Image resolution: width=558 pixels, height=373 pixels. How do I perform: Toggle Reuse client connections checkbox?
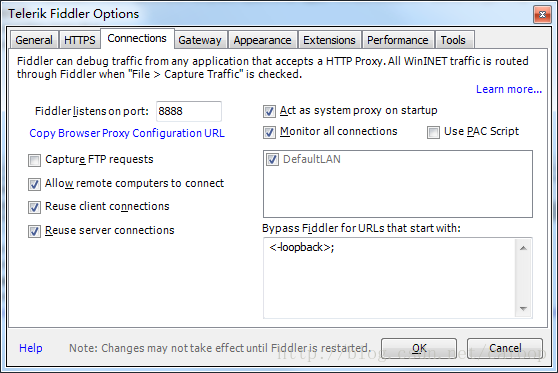click(35, 207)
